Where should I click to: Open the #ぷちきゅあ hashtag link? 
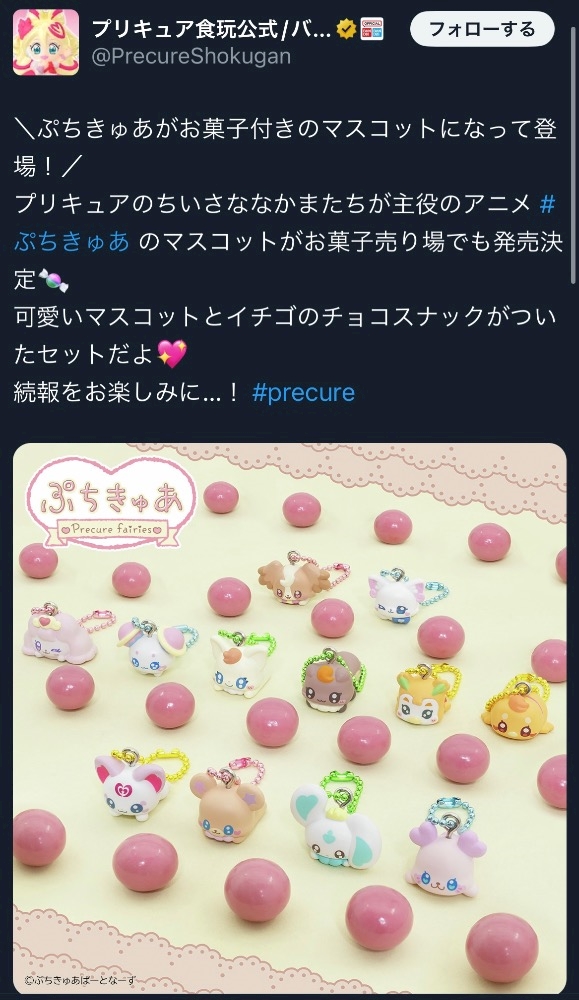[x=72, y=242]
